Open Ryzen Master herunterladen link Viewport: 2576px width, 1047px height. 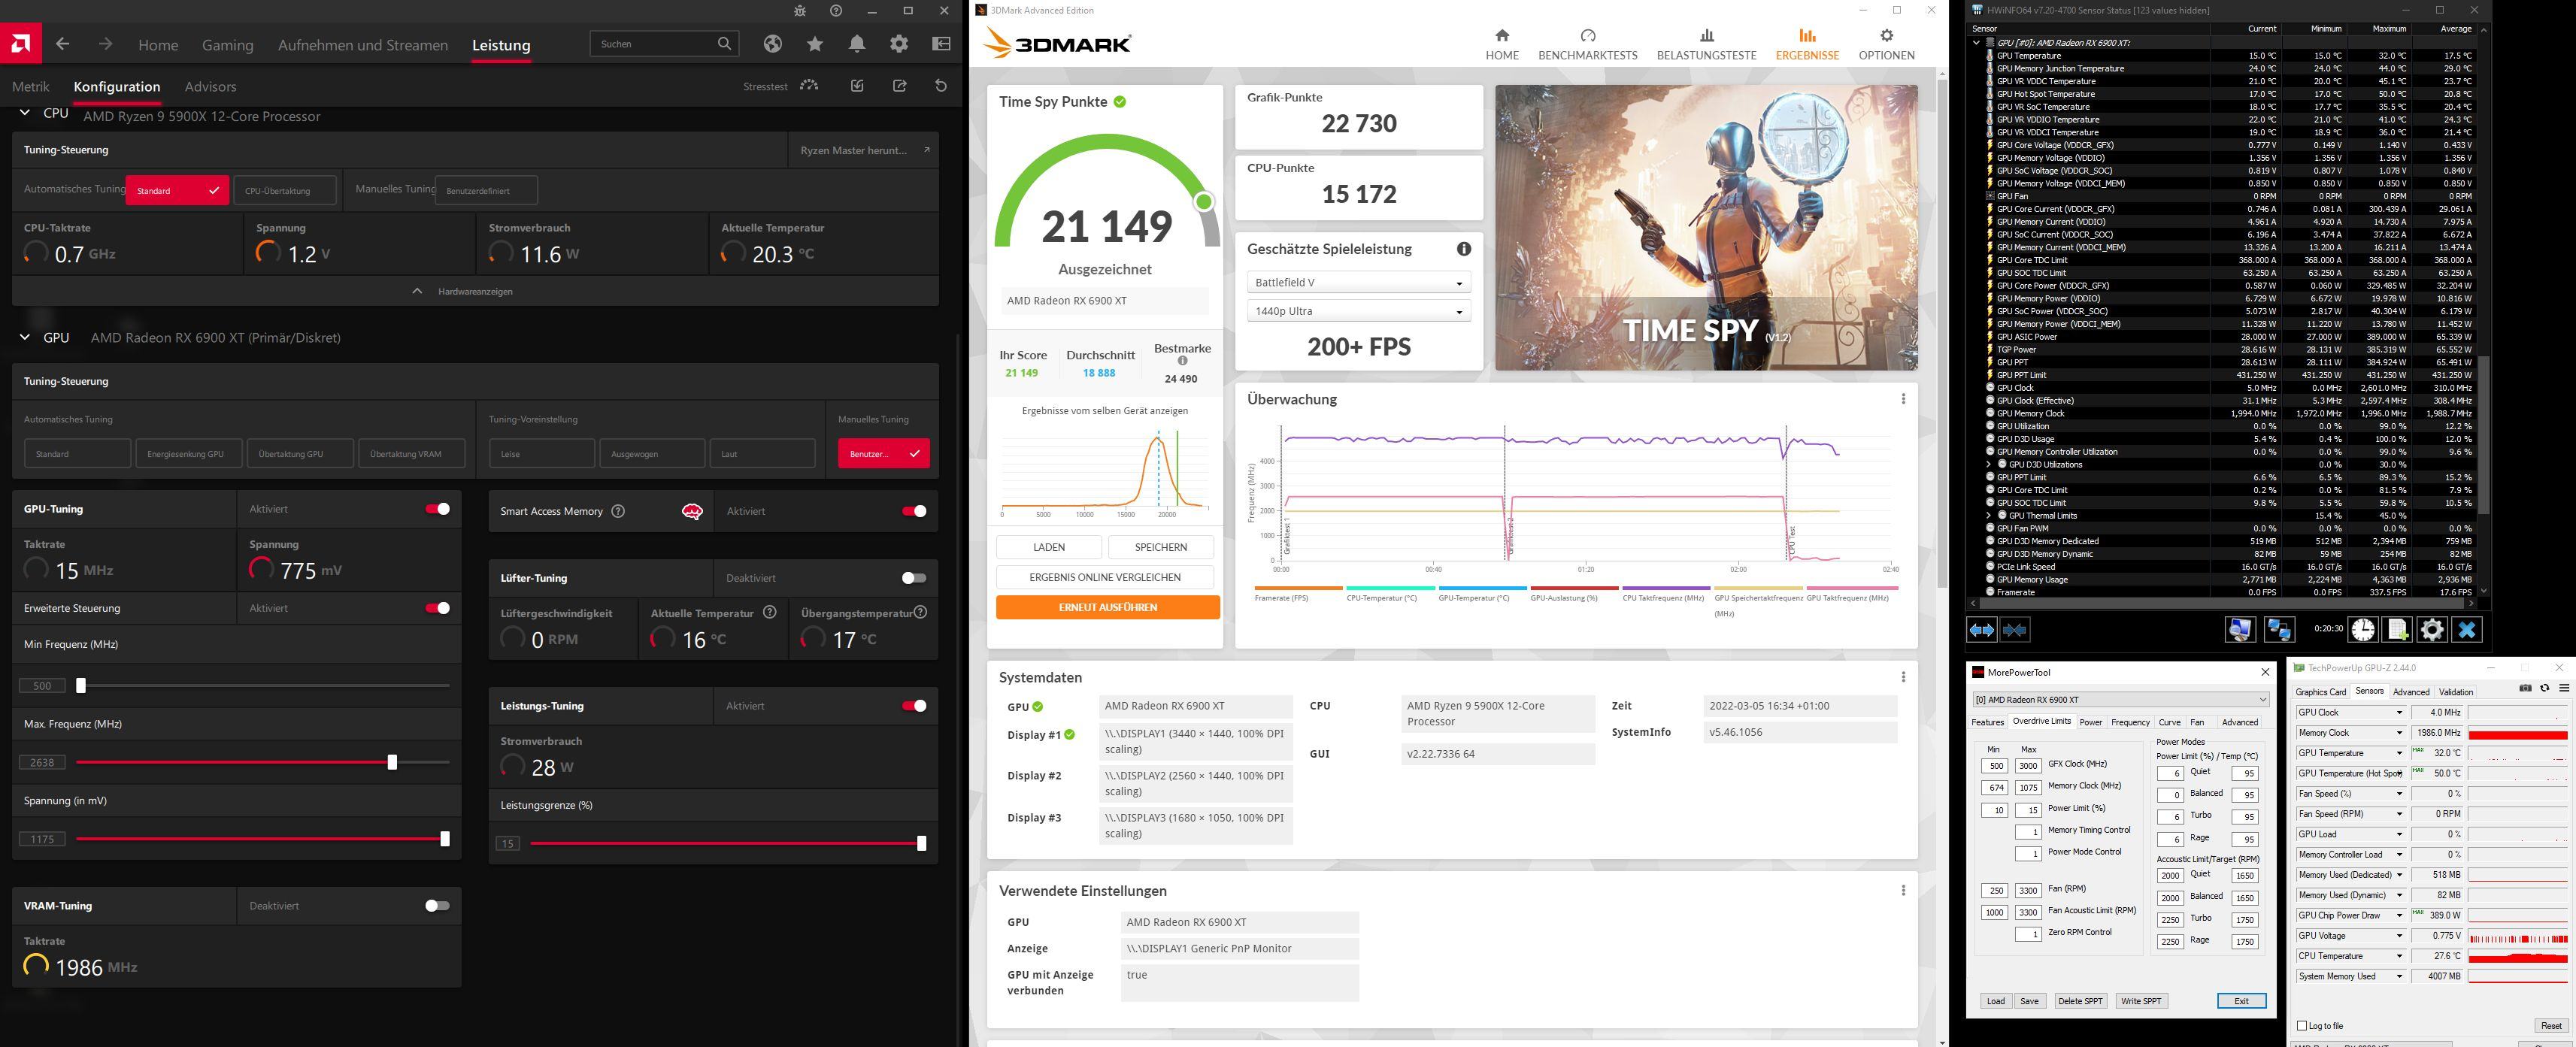point(864,150)
